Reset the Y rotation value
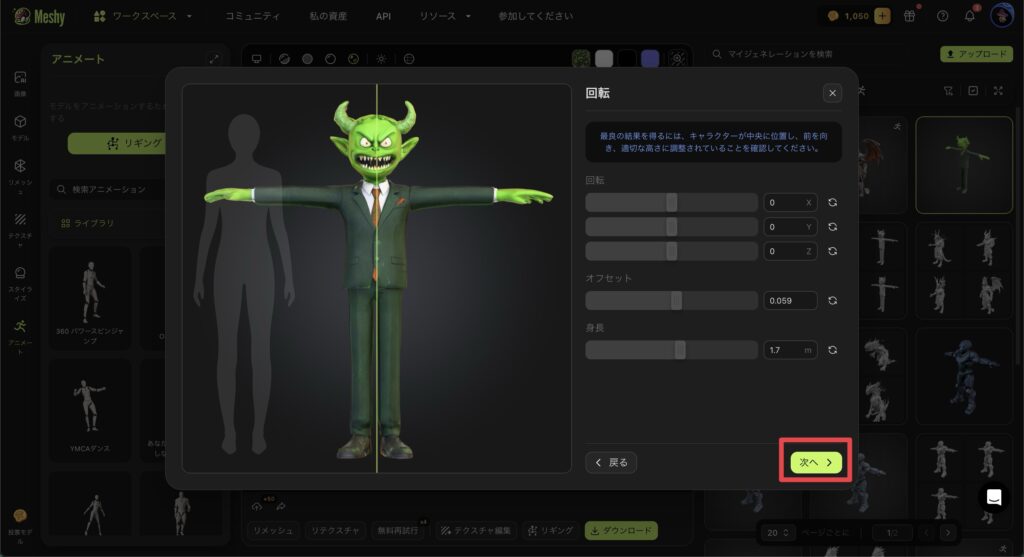 click(x=832, y=227)
